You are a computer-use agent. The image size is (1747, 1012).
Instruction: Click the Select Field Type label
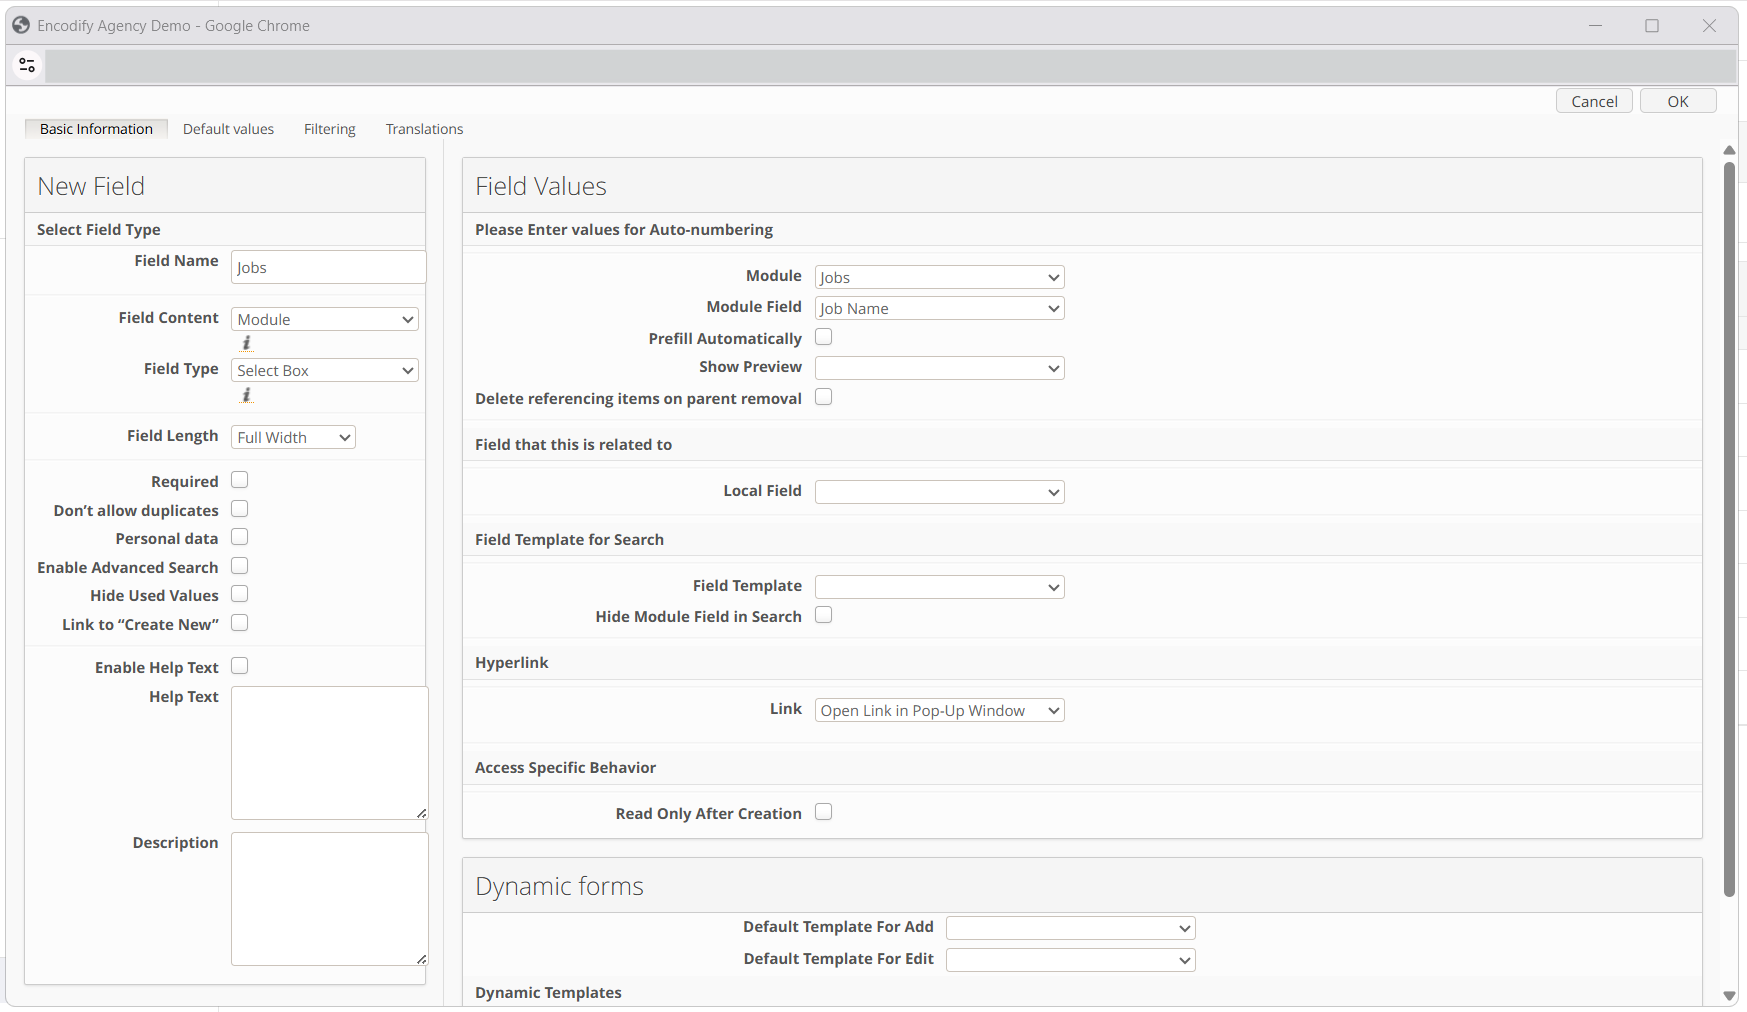point(98,229)
